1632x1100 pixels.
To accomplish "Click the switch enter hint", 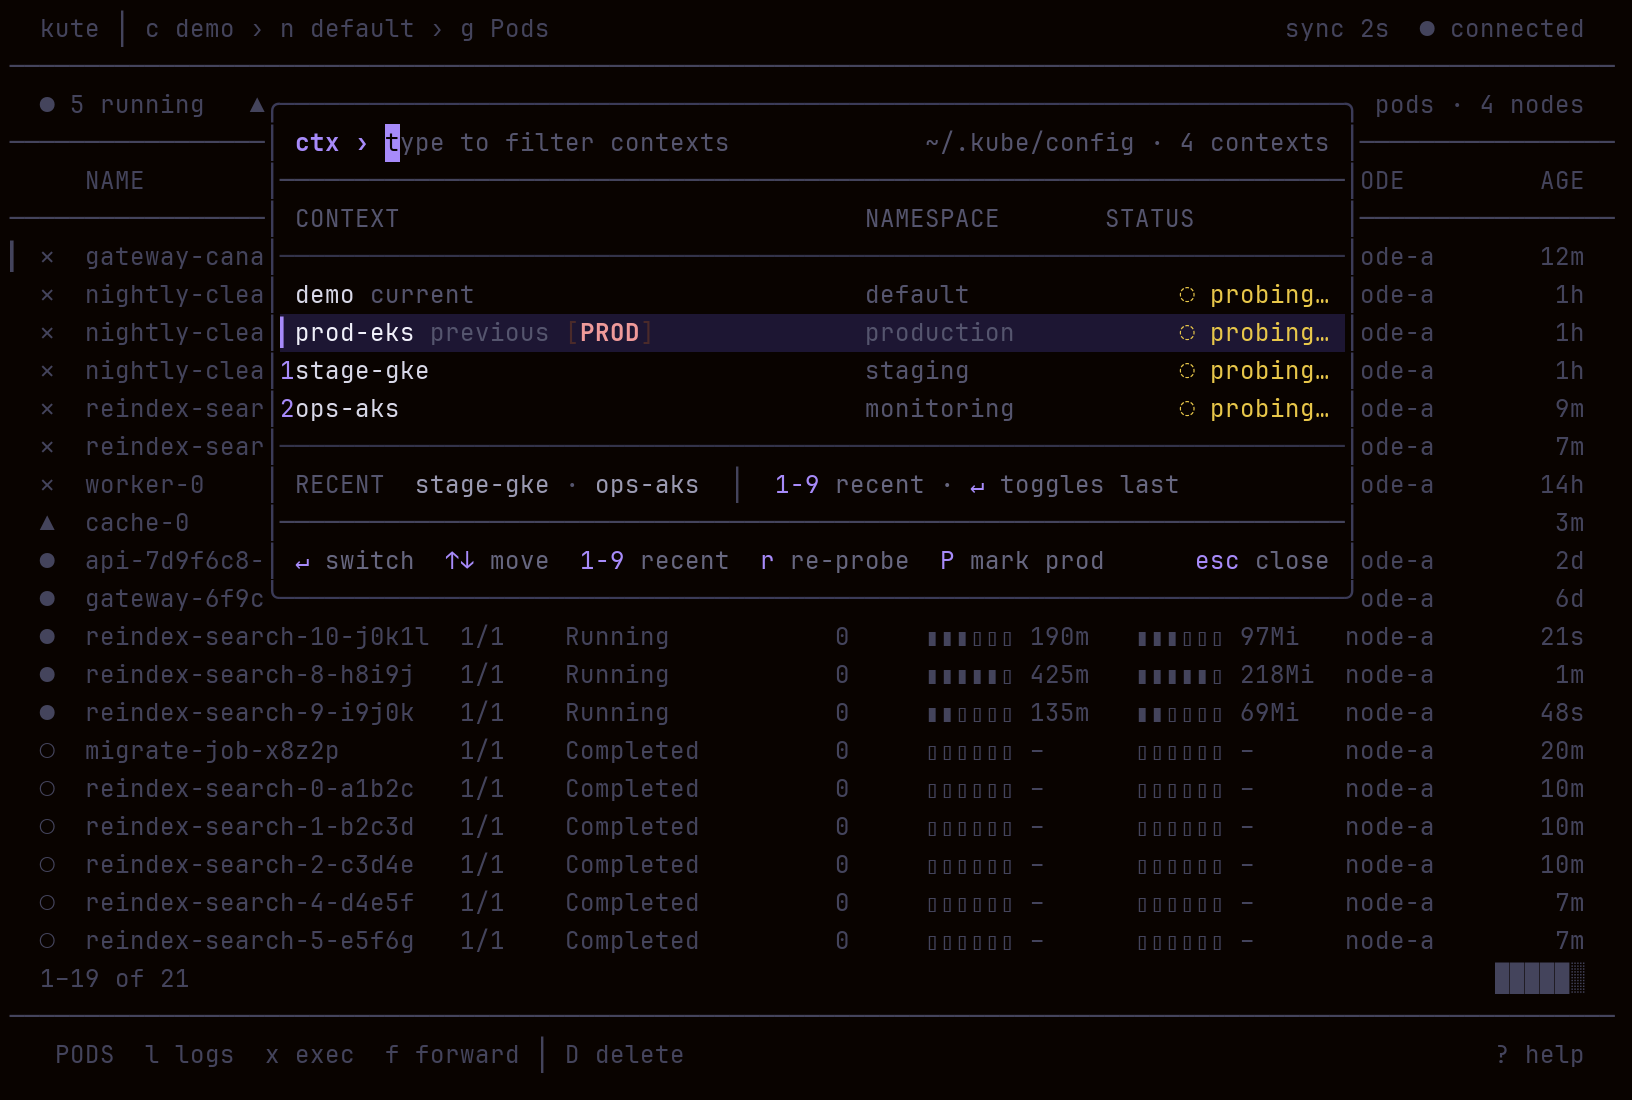I will coord(355,561).
